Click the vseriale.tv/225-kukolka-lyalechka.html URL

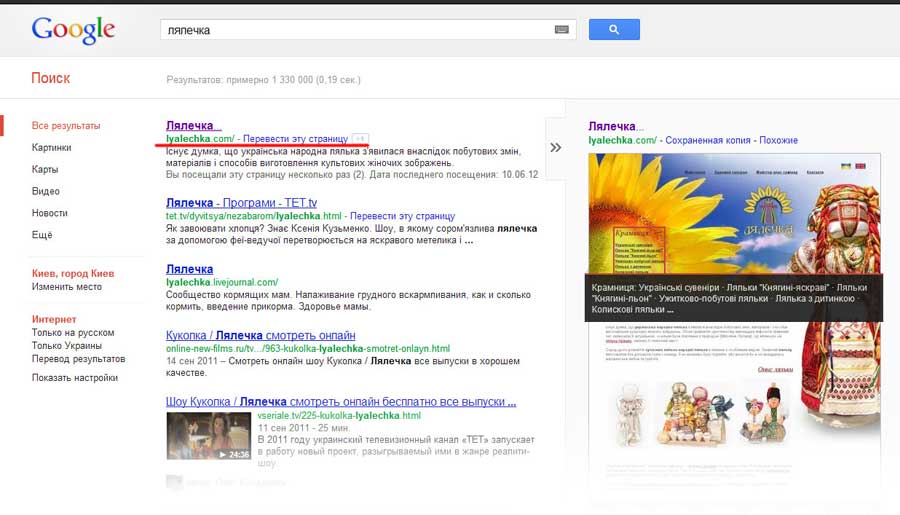[x=339, y=415]
